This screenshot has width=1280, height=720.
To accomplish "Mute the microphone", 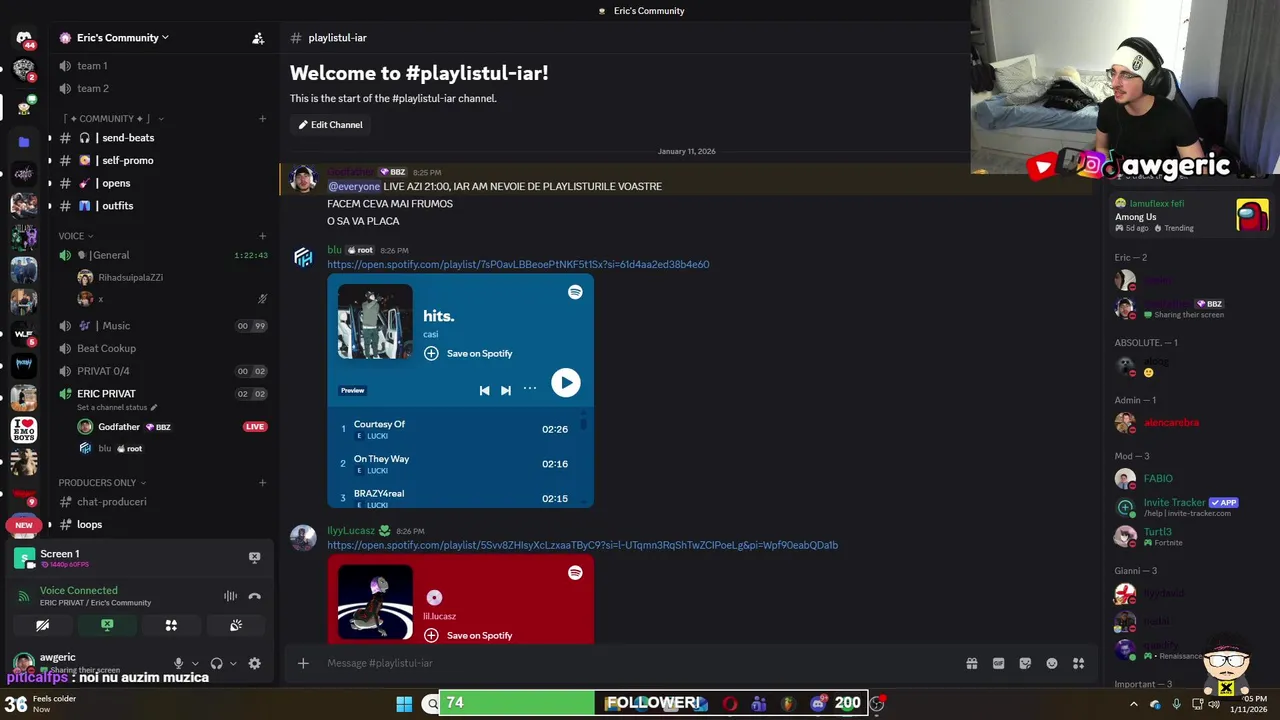I will click(178, 663).
